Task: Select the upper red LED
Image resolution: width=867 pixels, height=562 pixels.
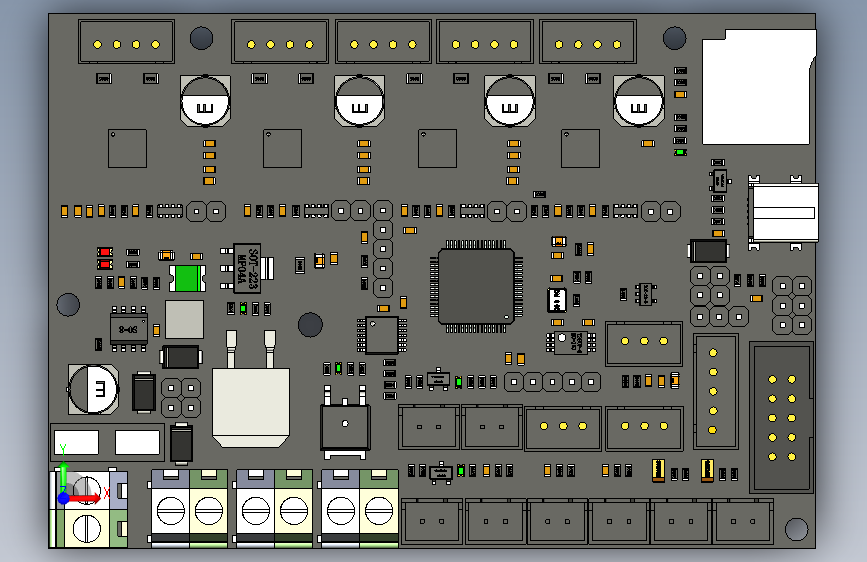Action: 105,252
